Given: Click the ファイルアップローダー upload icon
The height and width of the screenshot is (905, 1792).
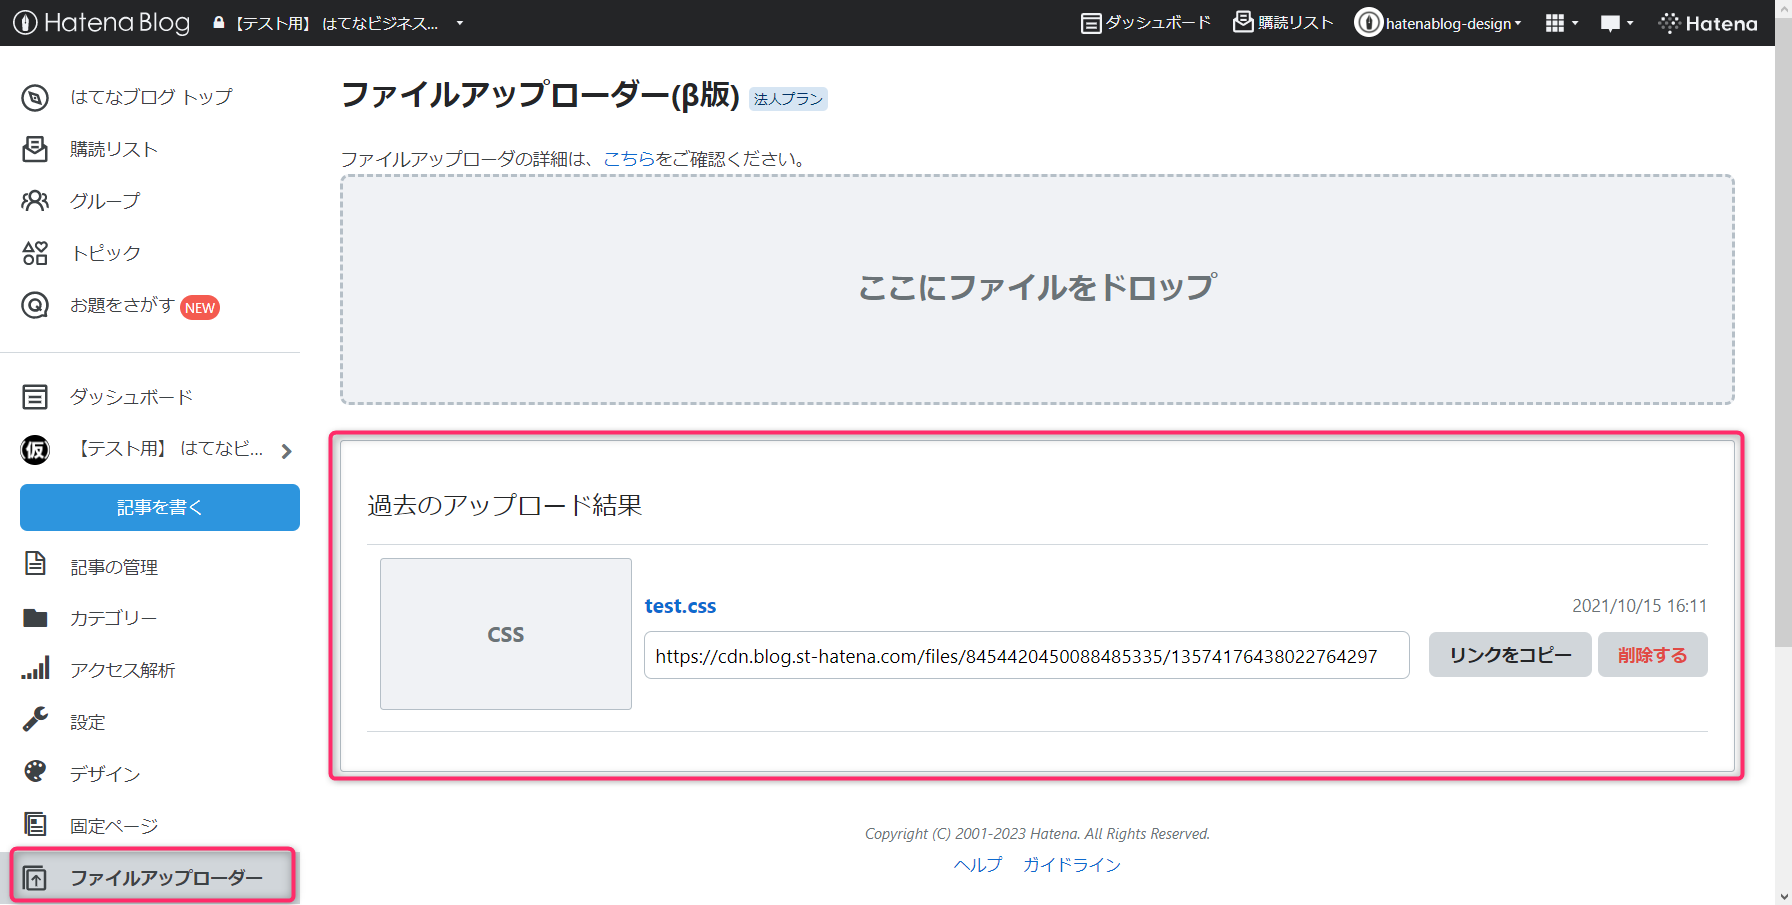Looking at the screenshot, I should (35, 878).
